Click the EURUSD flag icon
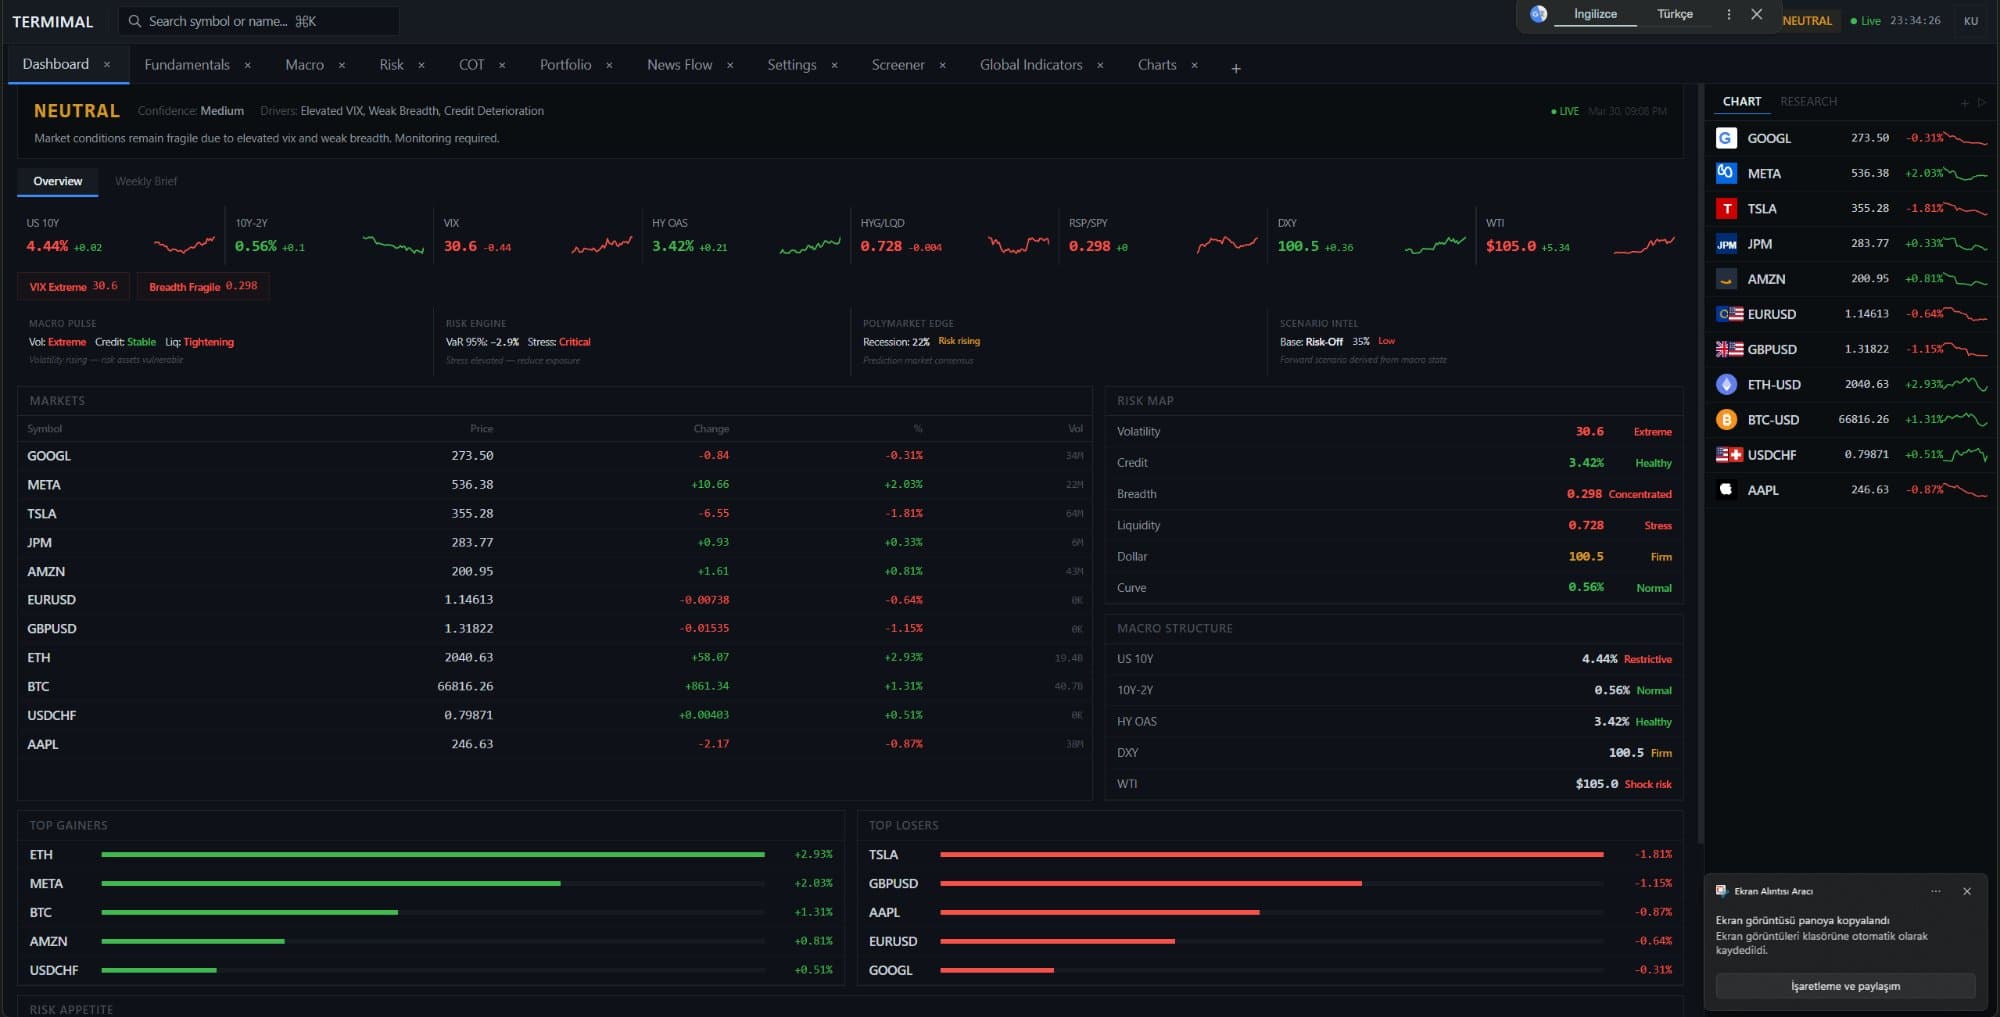Image resolution: width=2000 pixels, height=1017 pixels. pyautogui.click(x=1726, y=314)
